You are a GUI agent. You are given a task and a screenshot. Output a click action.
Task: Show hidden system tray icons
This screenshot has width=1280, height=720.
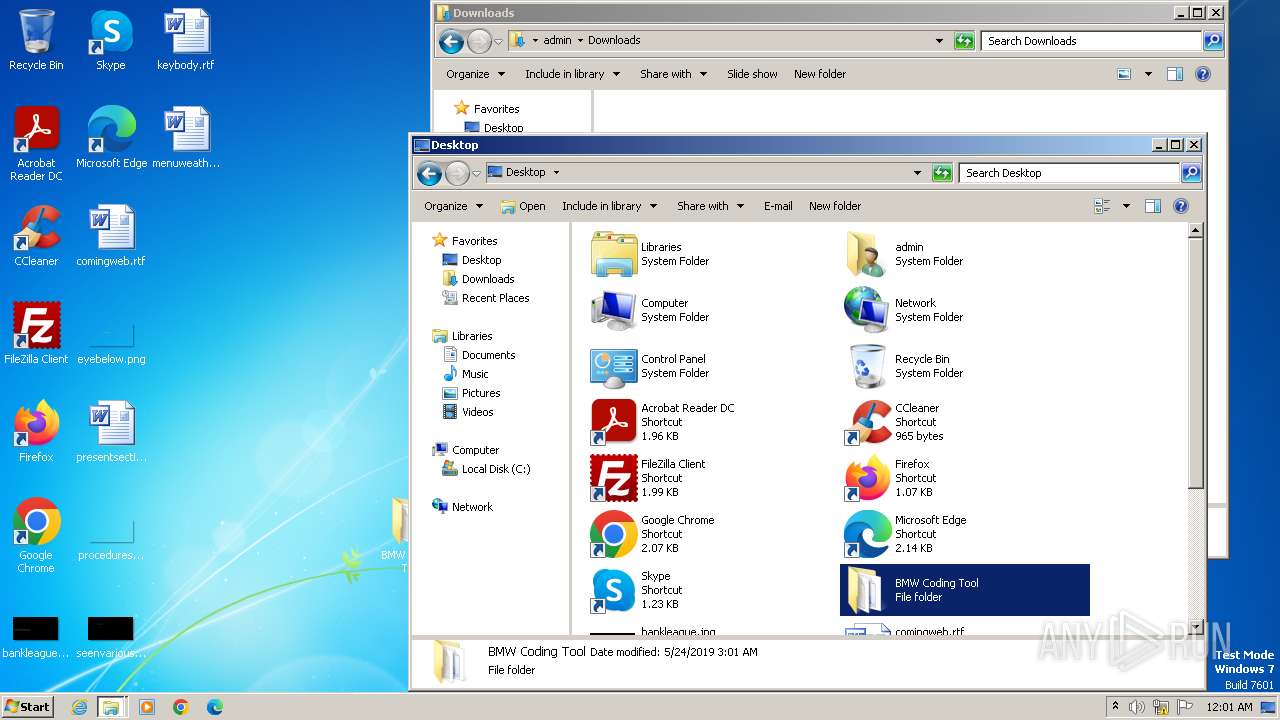1116,707
